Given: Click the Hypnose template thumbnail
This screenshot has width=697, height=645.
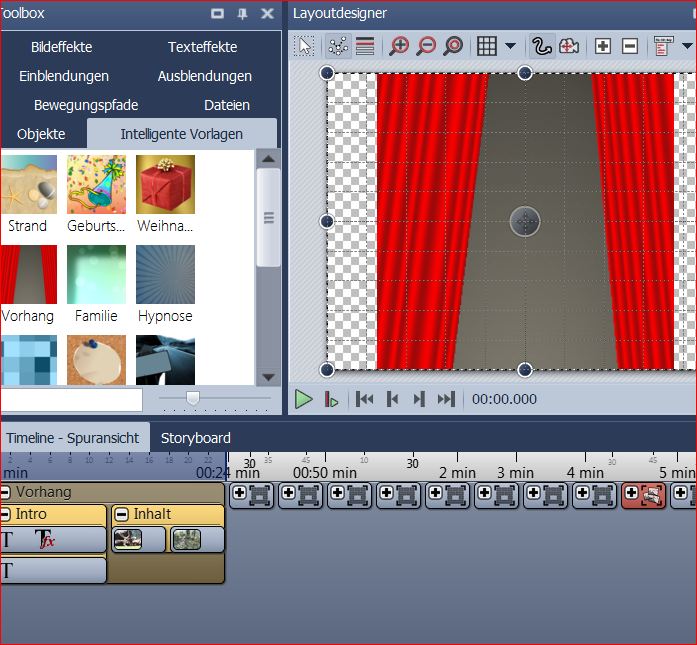Looking at the screenshot, I should tap(165, 275).
